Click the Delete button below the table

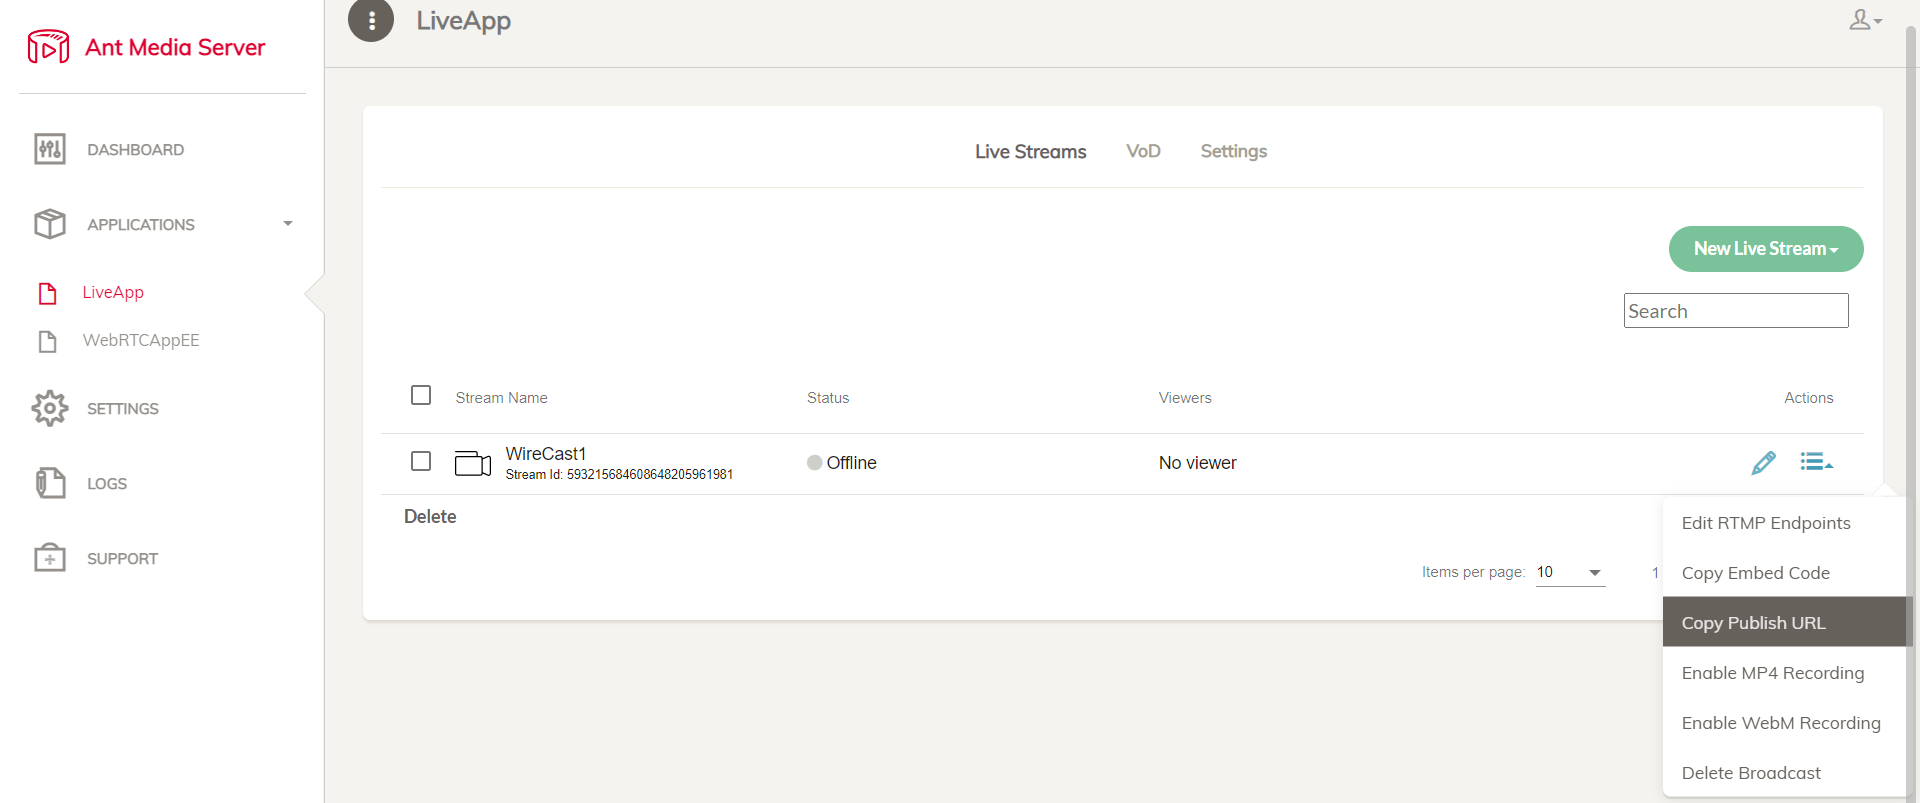coord(430,516)
